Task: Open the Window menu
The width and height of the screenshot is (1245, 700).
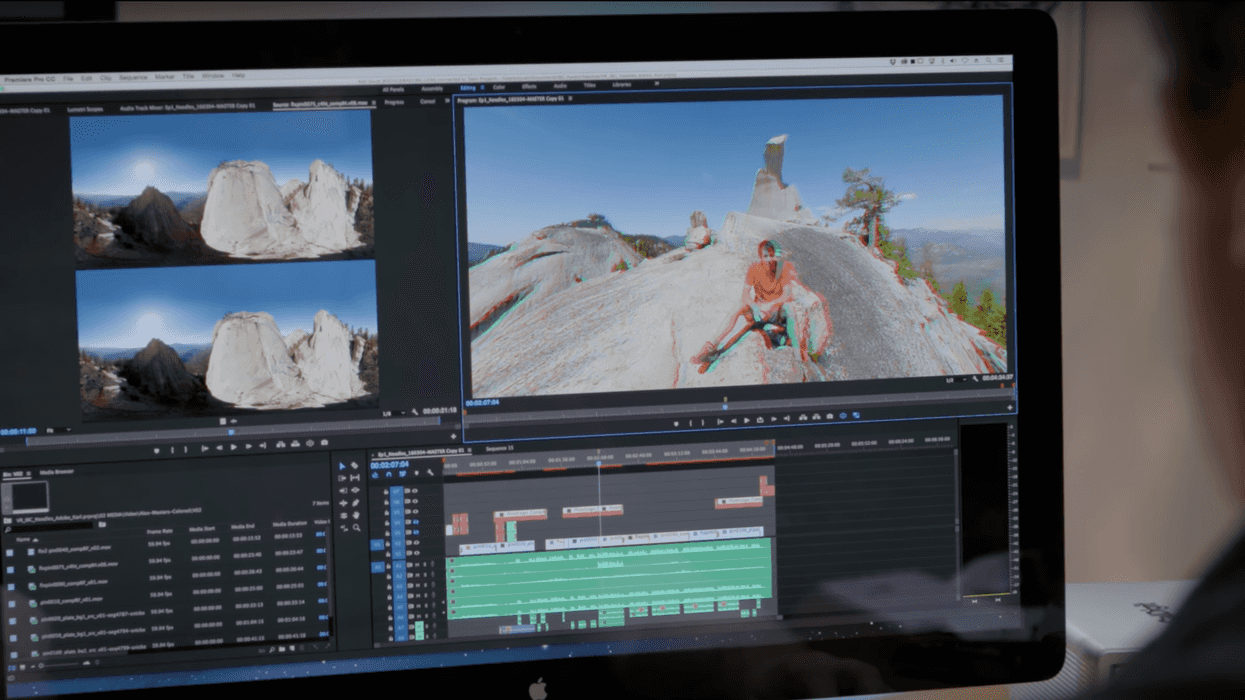Action: tap(213, 76)
